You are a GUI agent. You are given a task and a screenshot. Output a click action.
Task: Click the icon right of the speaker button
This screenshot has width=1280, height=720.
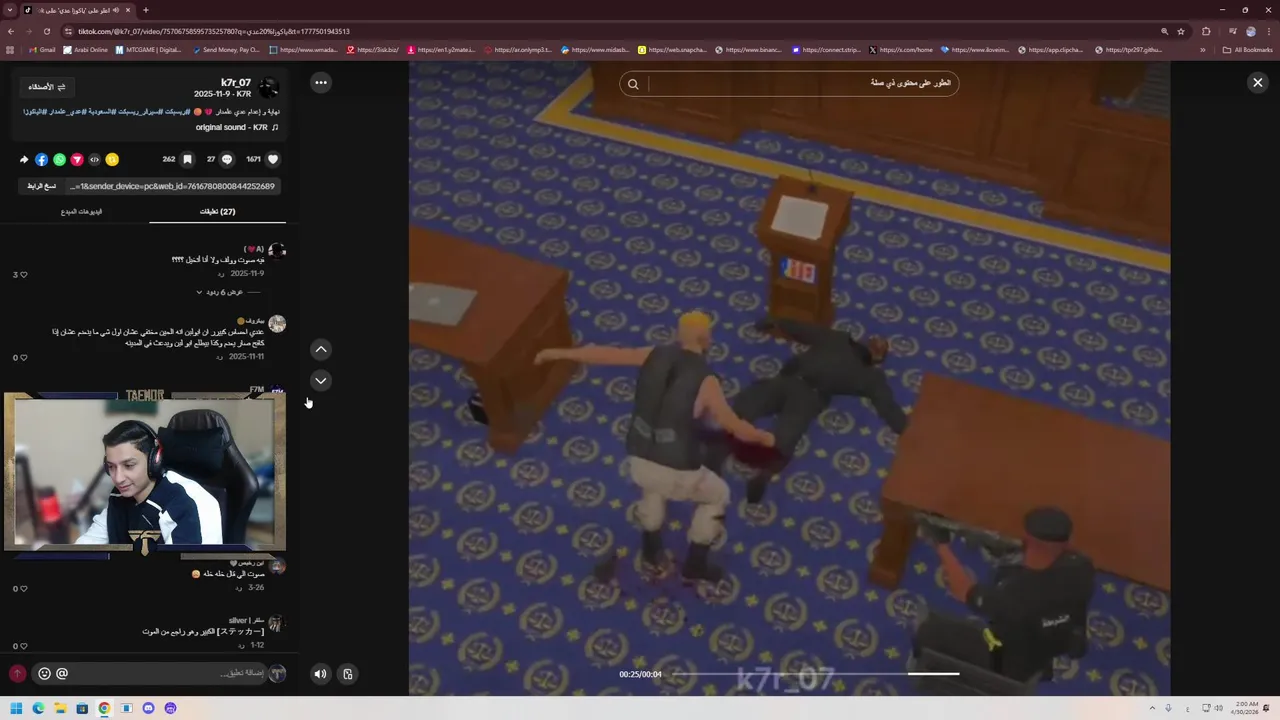tap(347, 674)
